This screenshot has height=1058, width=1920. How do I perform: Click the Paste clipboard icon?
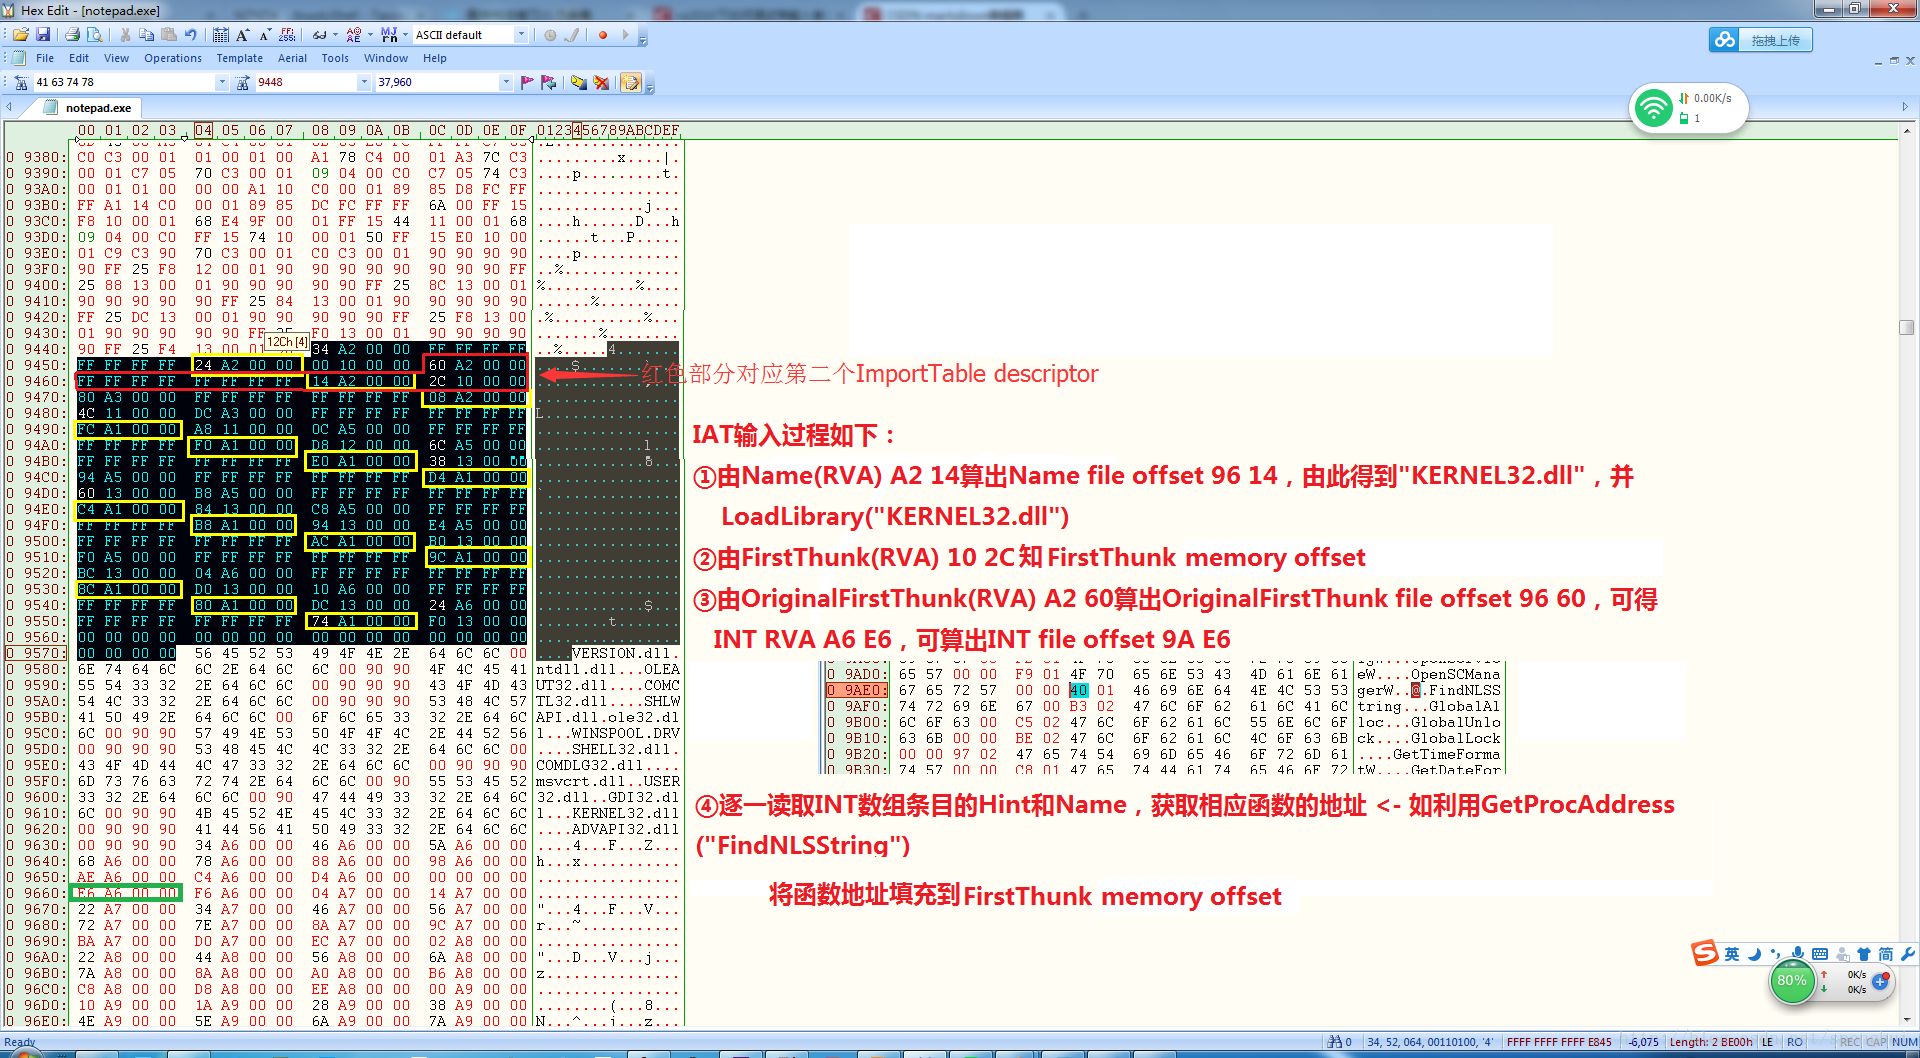[168, 35]
